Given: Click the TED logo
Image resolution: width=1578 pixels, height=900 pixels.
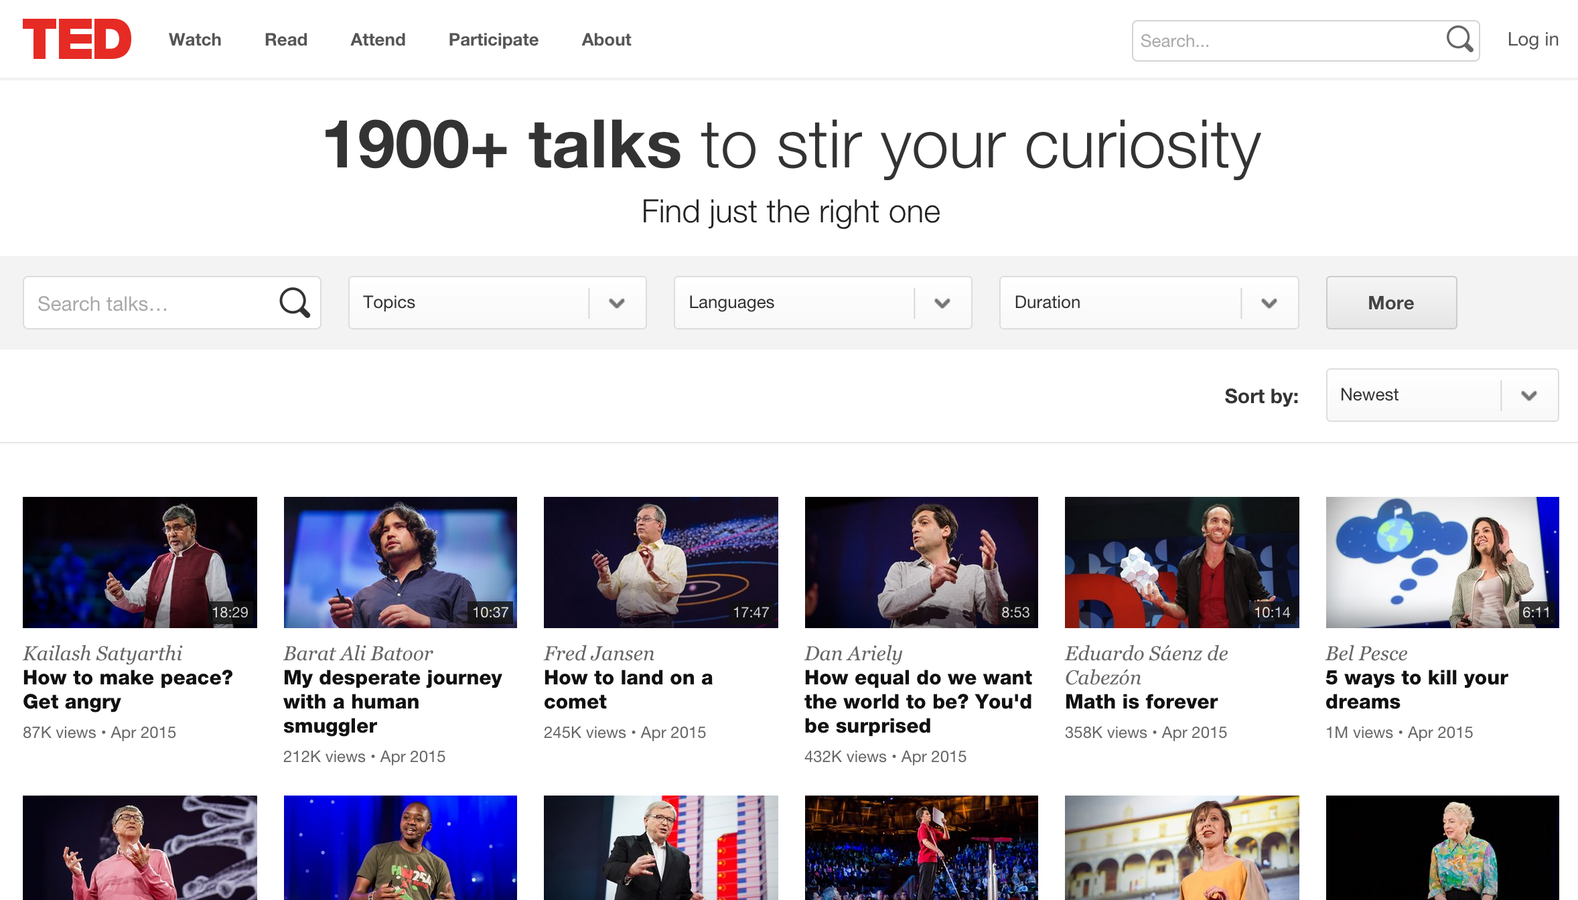Looking at the screenshot, I should tap(77, 40).
